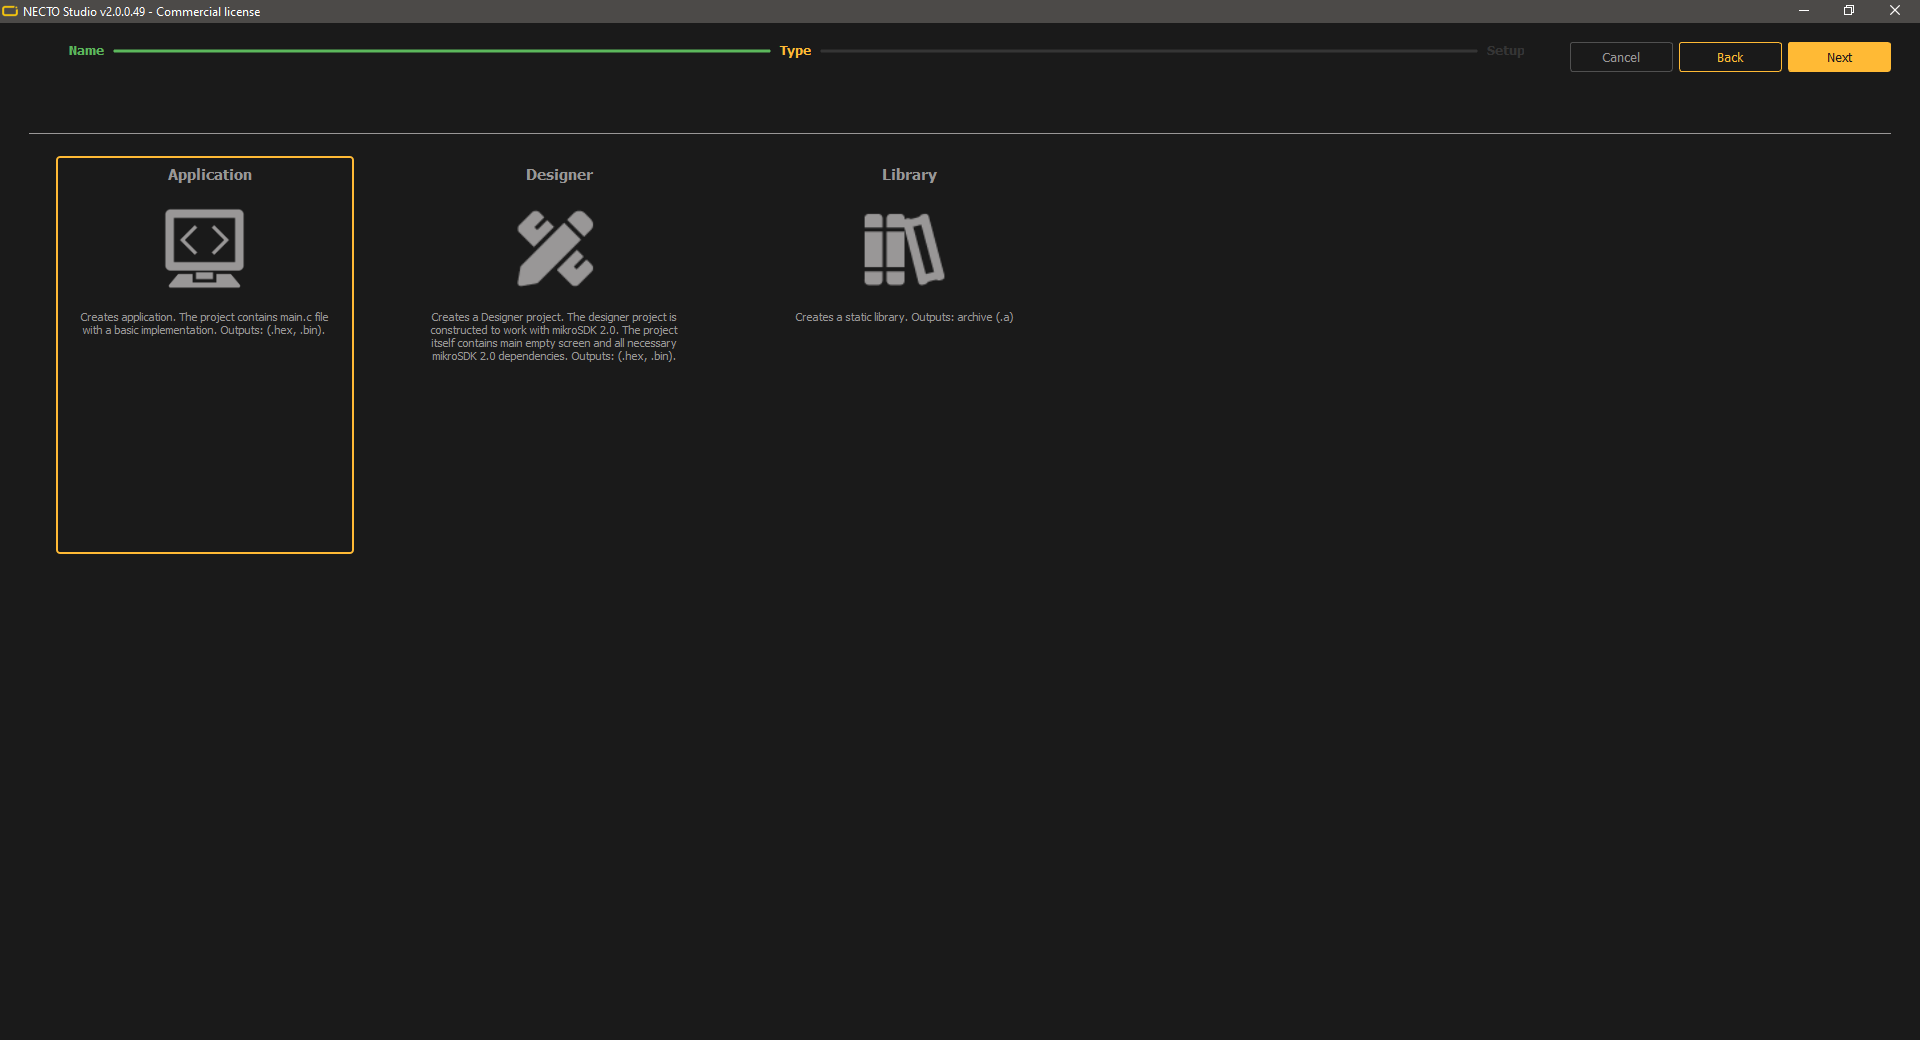The width and height of the screenshot is (1920, 1040).
Task: Minimize the NECTO Studio window
Action: pos(1803,11)
